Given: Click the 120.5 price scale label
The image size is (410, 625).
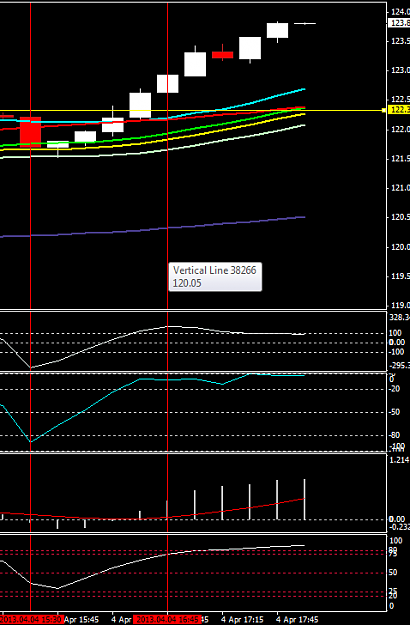Looking at the screenshot, I should tap(400, 217).
